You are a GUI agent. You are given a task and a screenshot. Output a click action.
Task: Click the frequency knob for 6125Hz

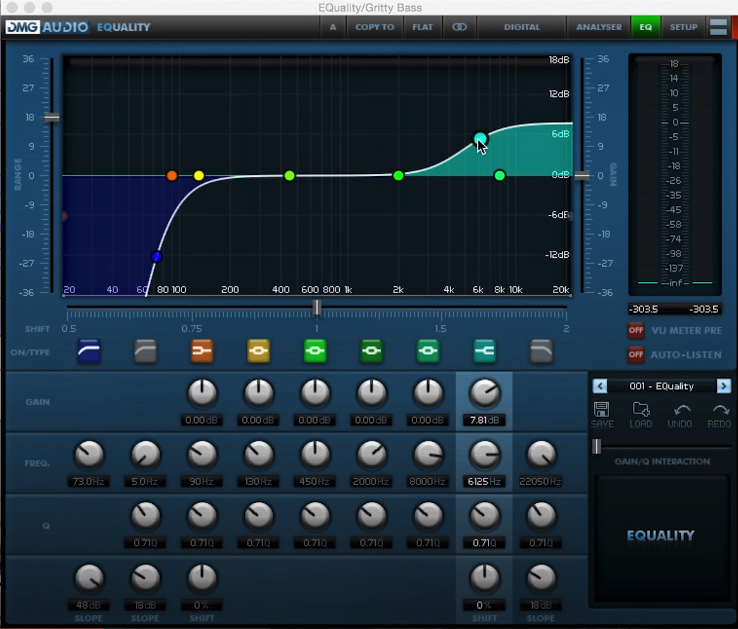484,454
